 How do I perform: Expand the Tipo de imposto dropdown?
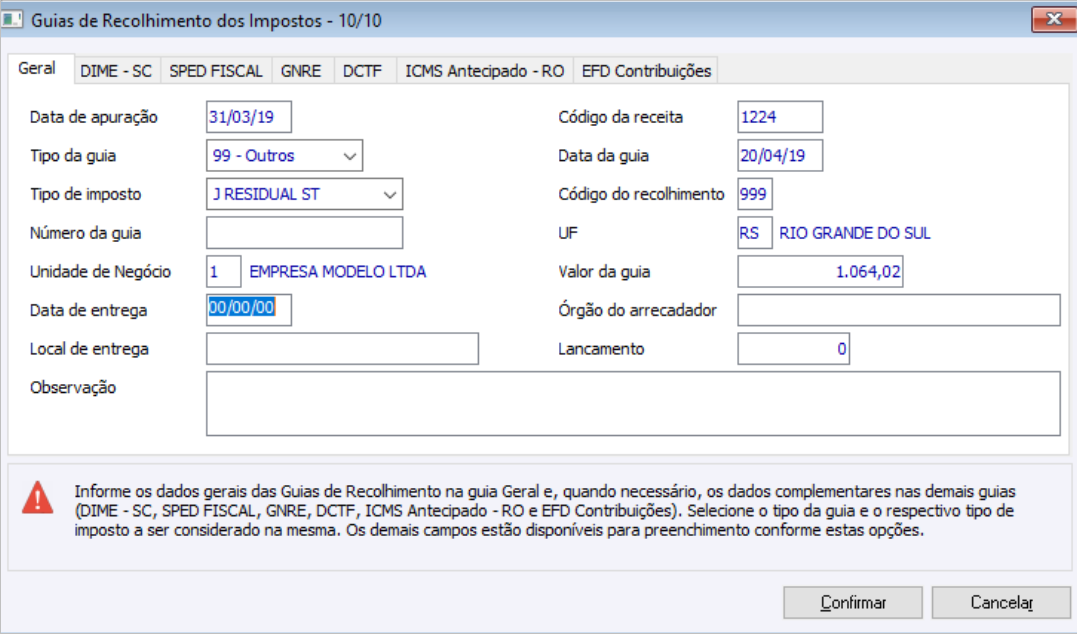(389, 194)
